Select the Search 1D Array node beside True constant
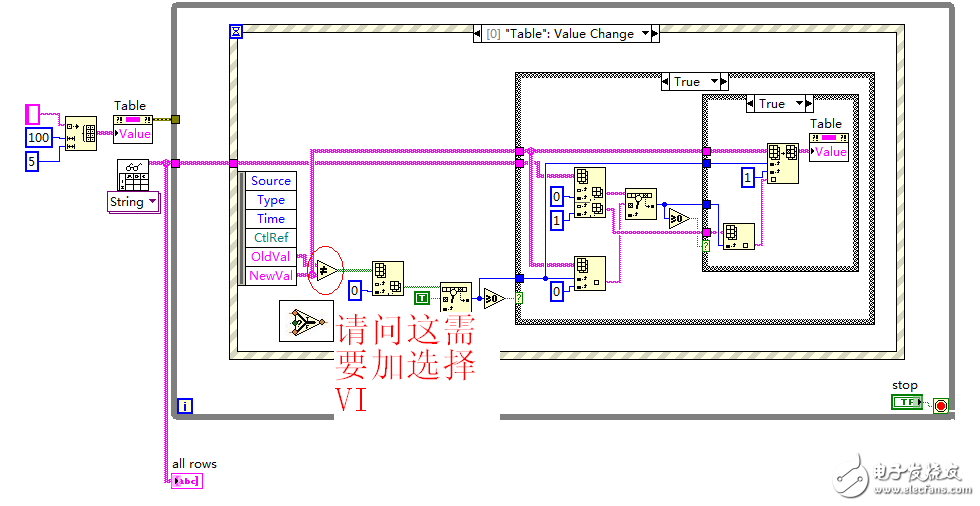The height and width of the screenshot is (506, 980). click(x=456, y=297)
